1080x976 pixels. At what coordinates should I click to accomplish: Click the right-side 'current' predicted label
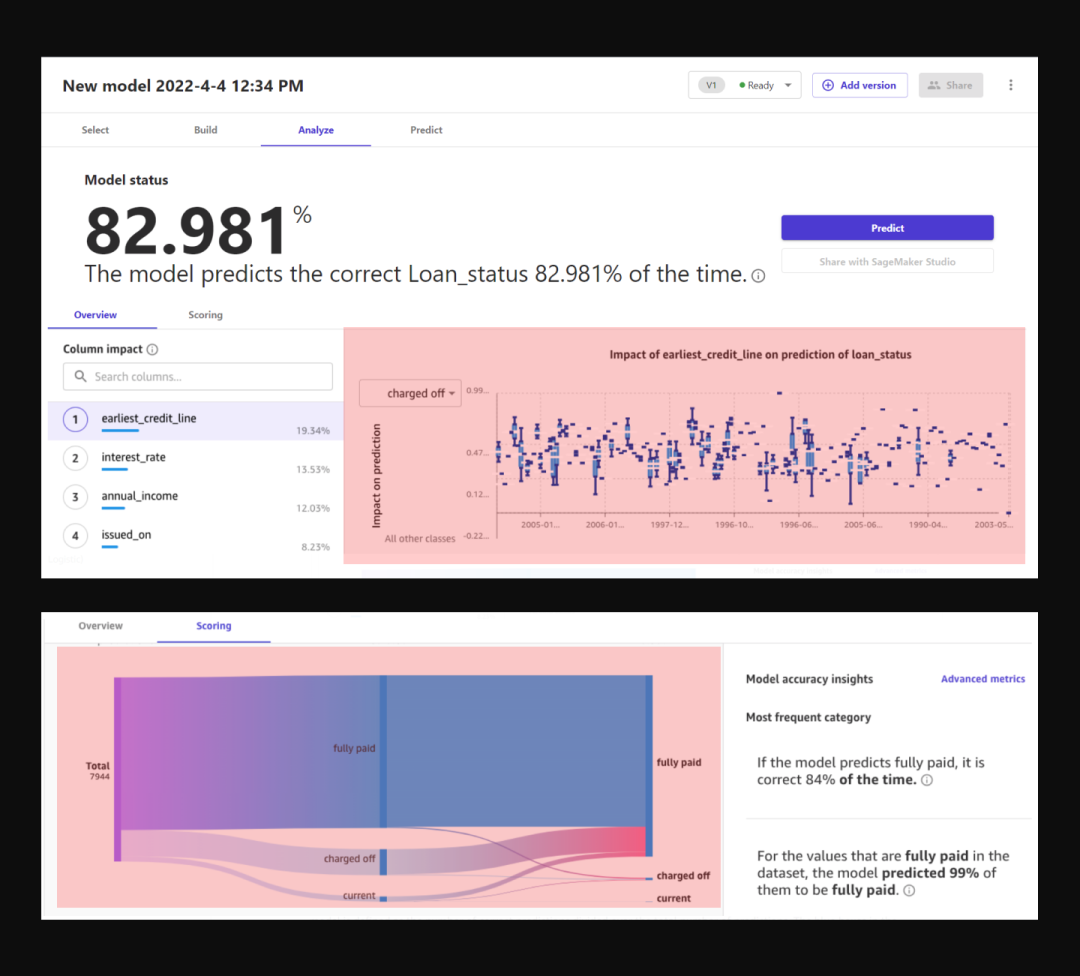673,898
